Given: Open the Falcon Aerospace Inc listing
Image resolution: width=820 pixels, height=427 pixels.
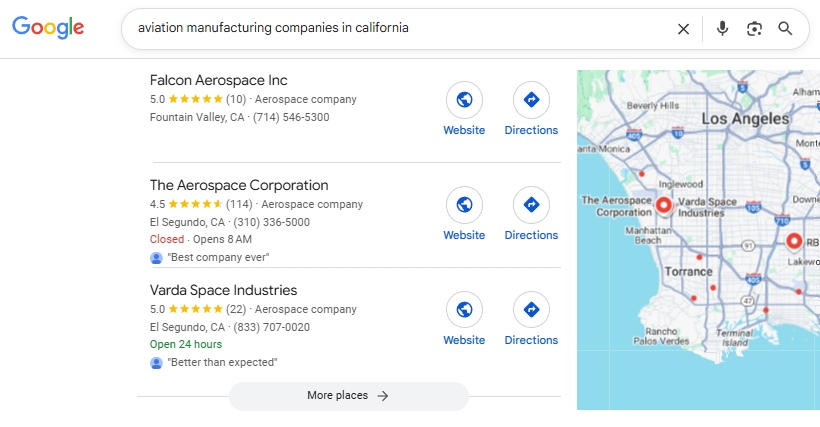Looking at the screenshot, I should 219,80.
